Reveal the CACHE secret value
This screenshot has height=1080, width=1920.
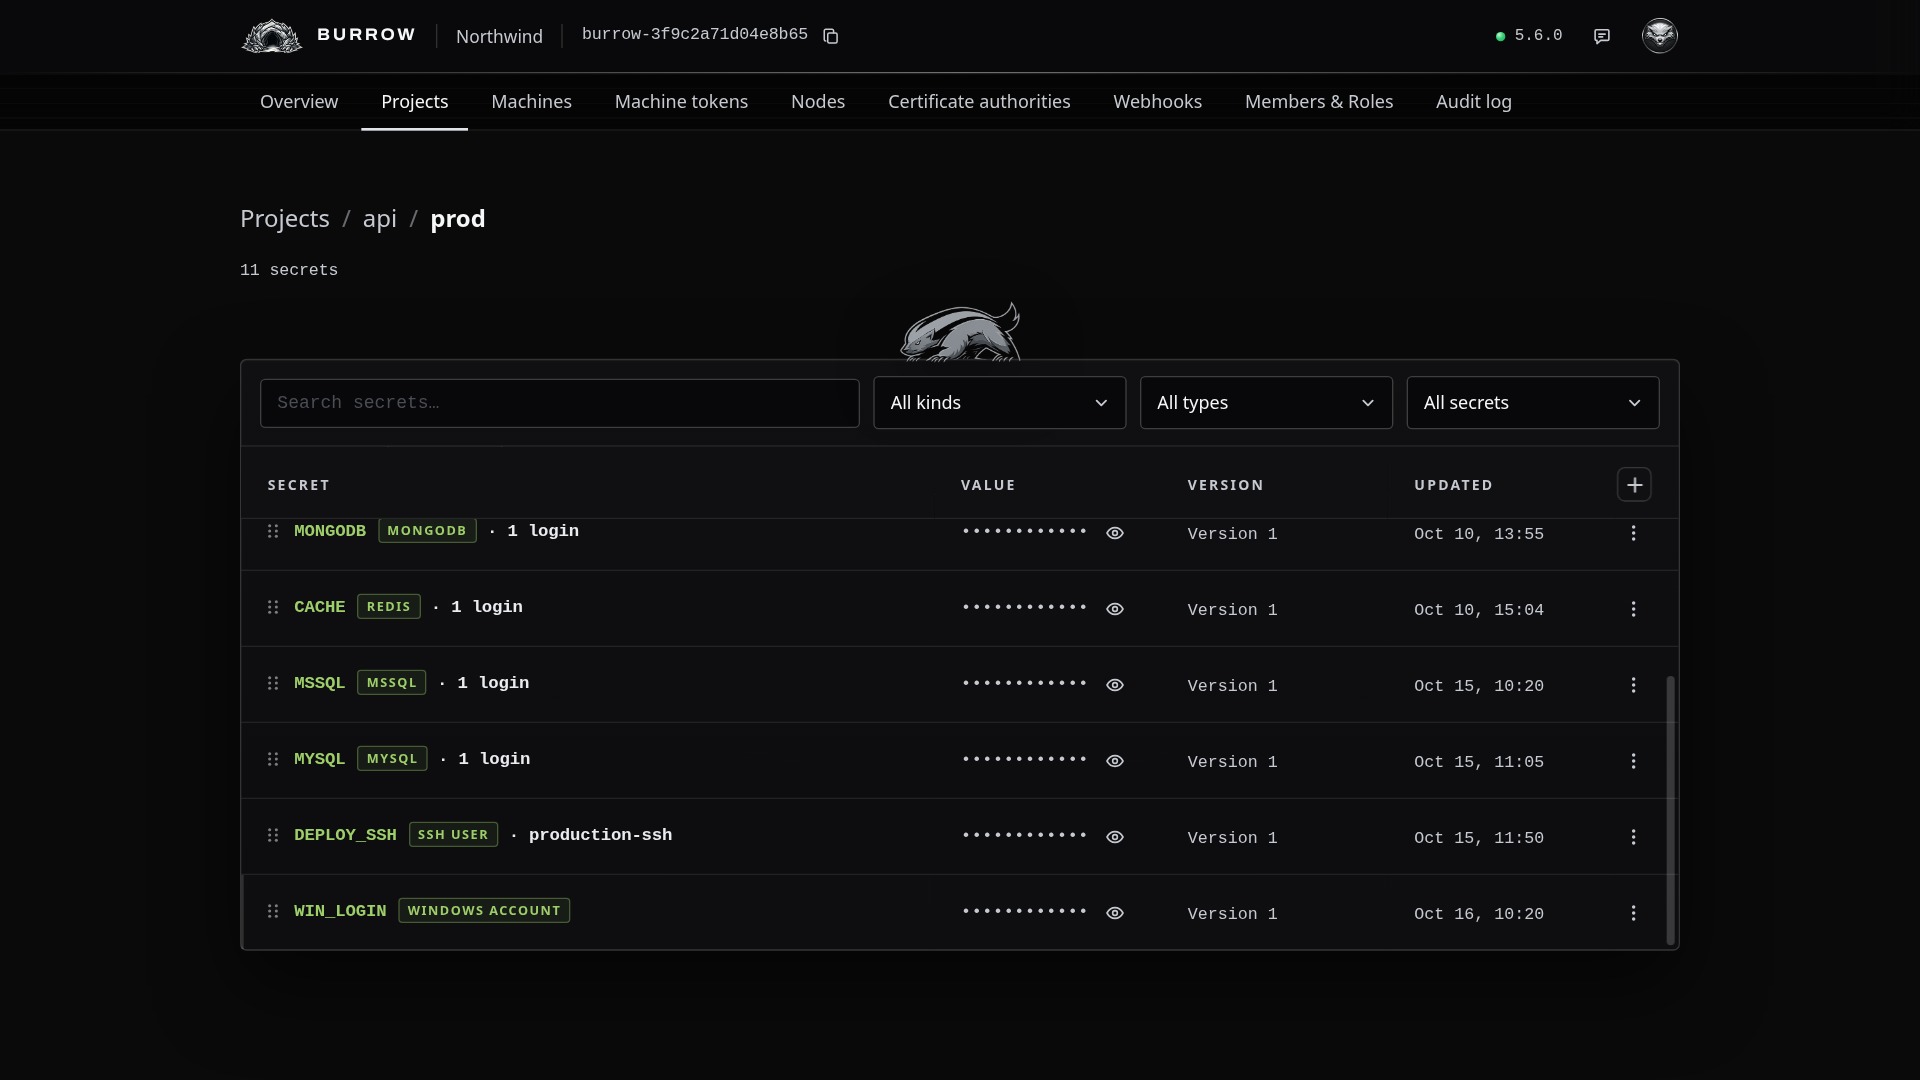tap(1115, 609)
